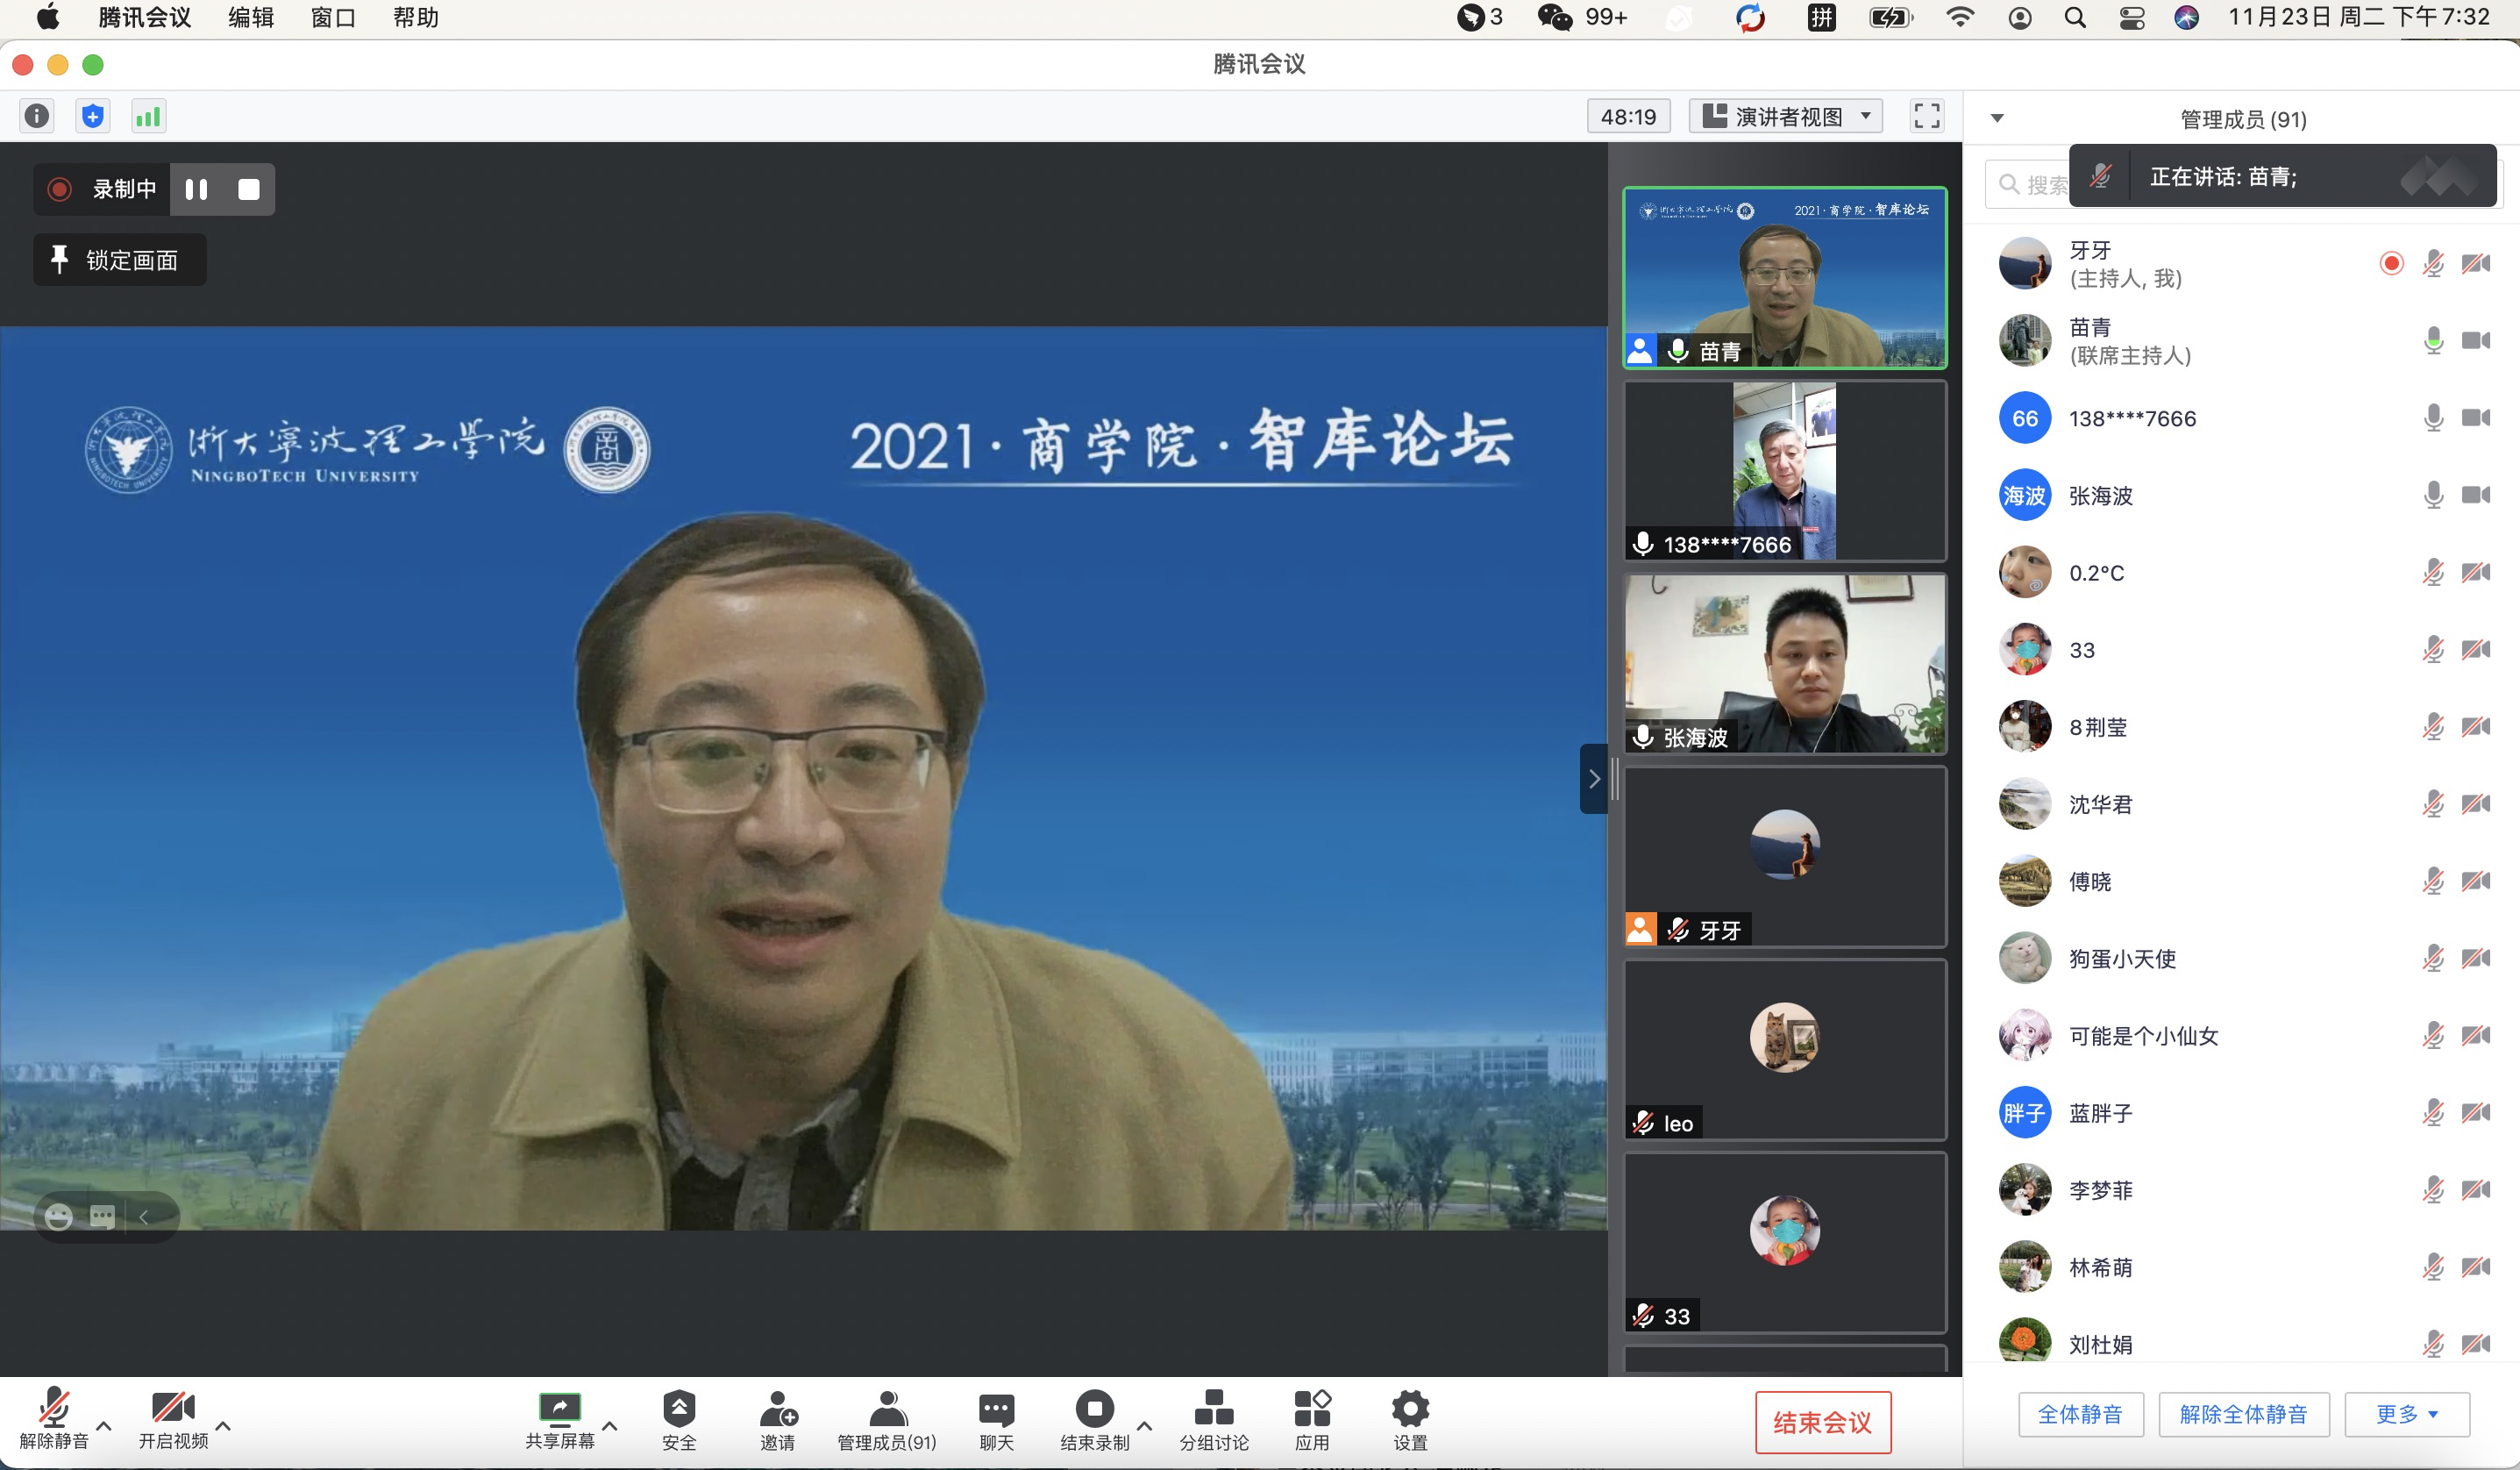The height and width of the screenshot is (1470, 2520).
Task: Click the 全体静音 button
Action: pyautogui.click(x=2080, y=1414)
